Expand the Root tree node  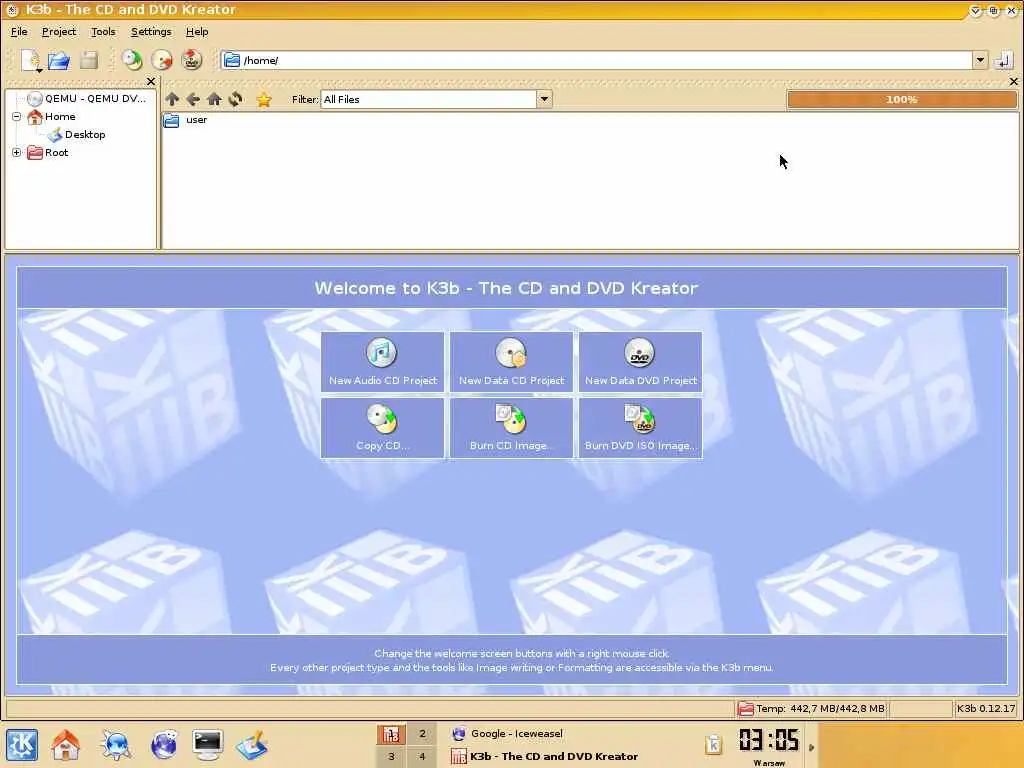point(17,153)
